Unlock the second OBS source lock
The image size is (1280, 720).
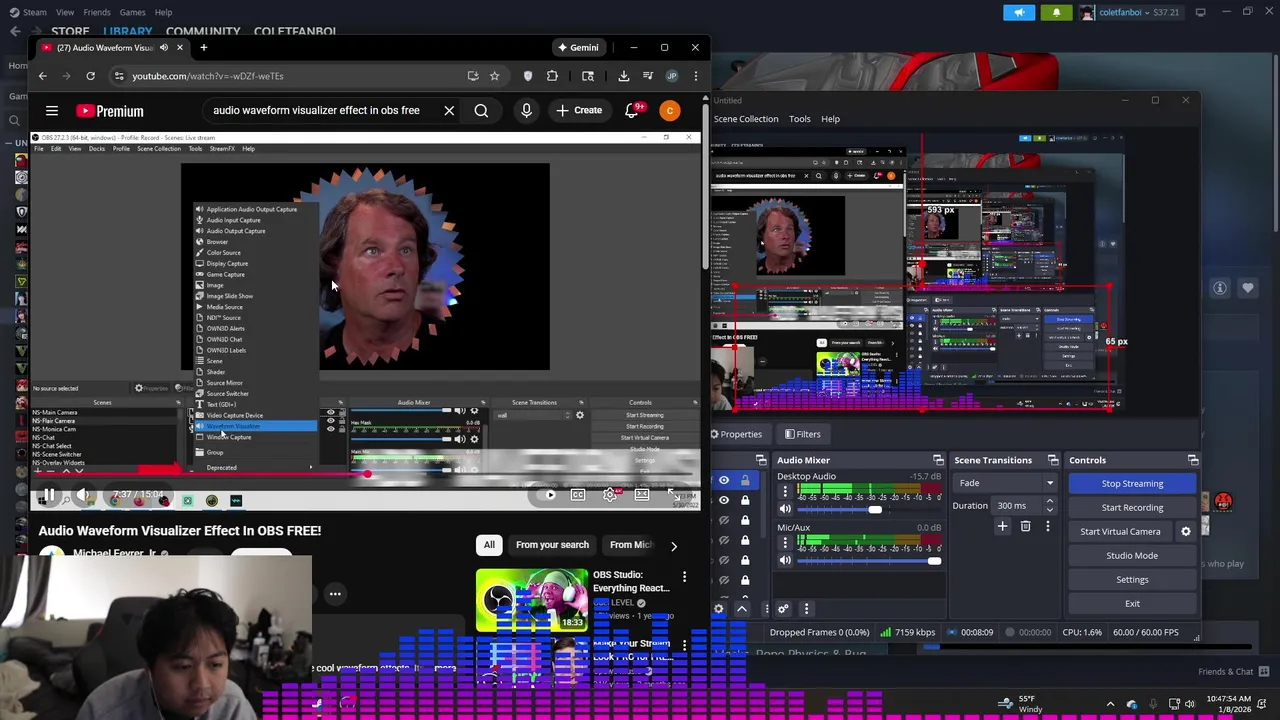745,500
